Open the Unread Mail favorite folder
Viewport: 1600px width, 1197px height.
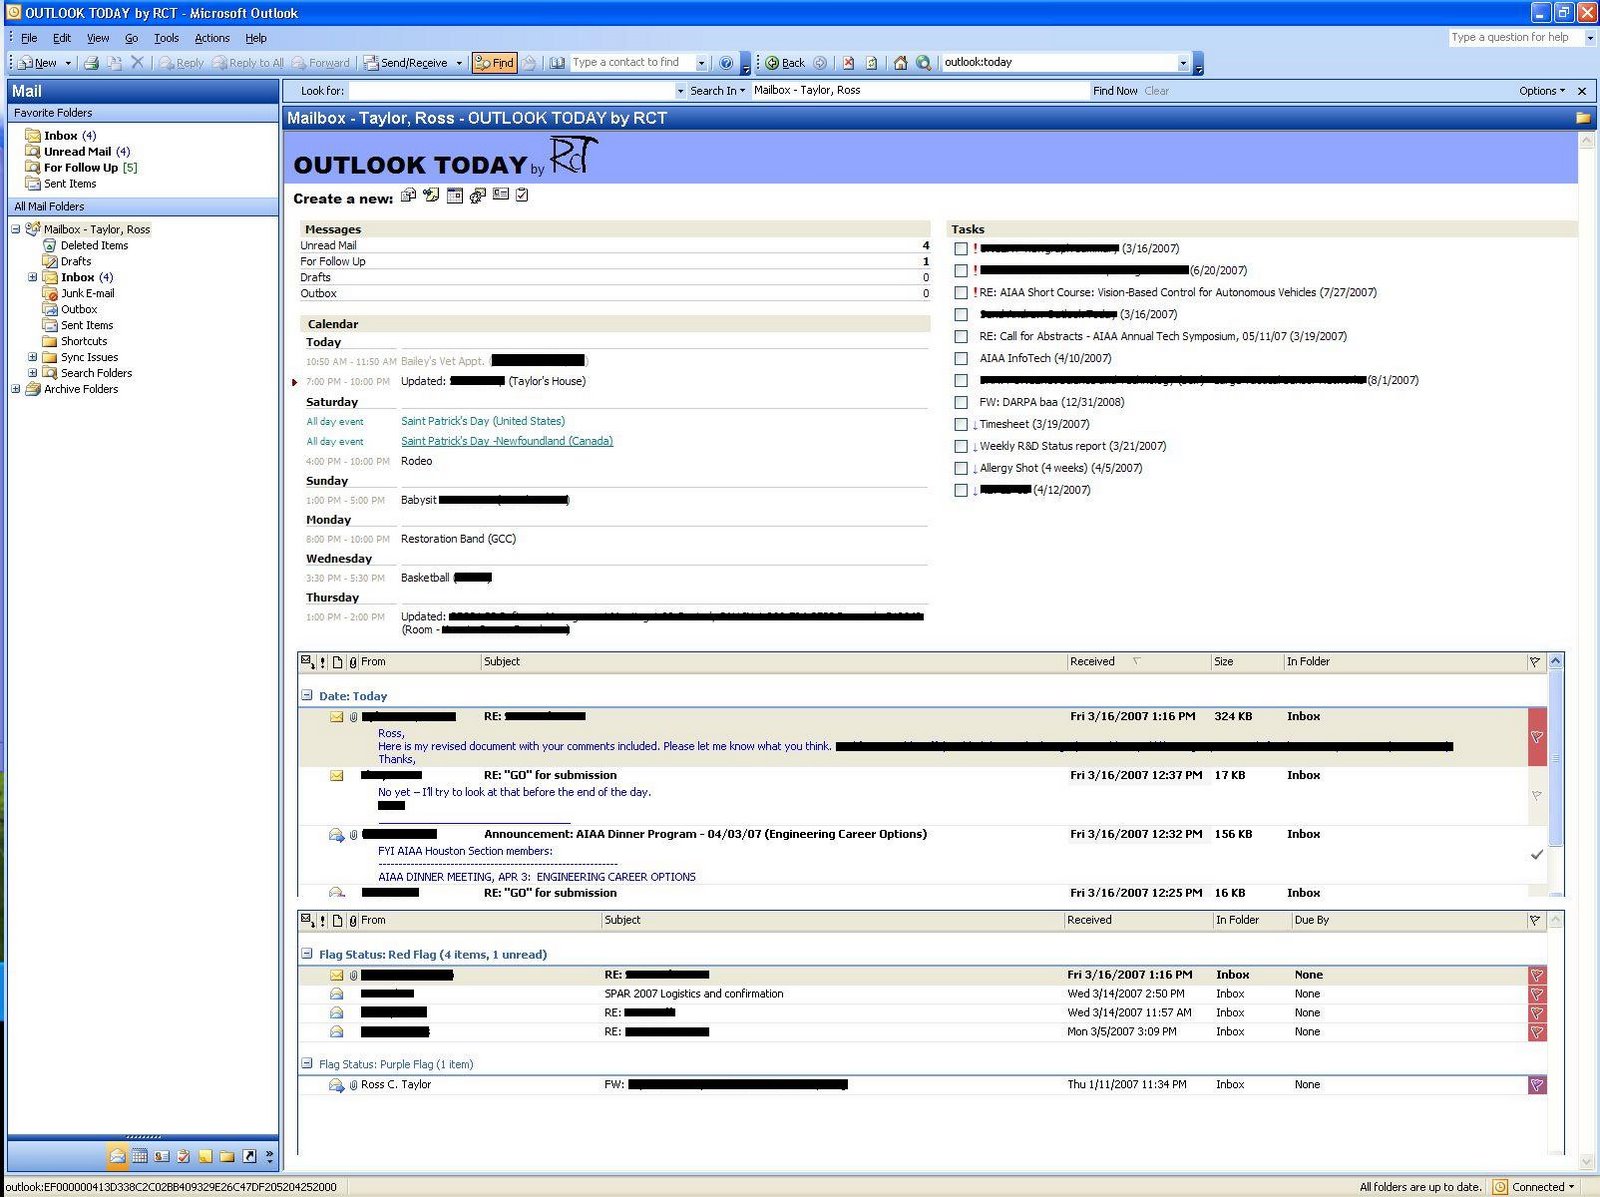[77, 152]
